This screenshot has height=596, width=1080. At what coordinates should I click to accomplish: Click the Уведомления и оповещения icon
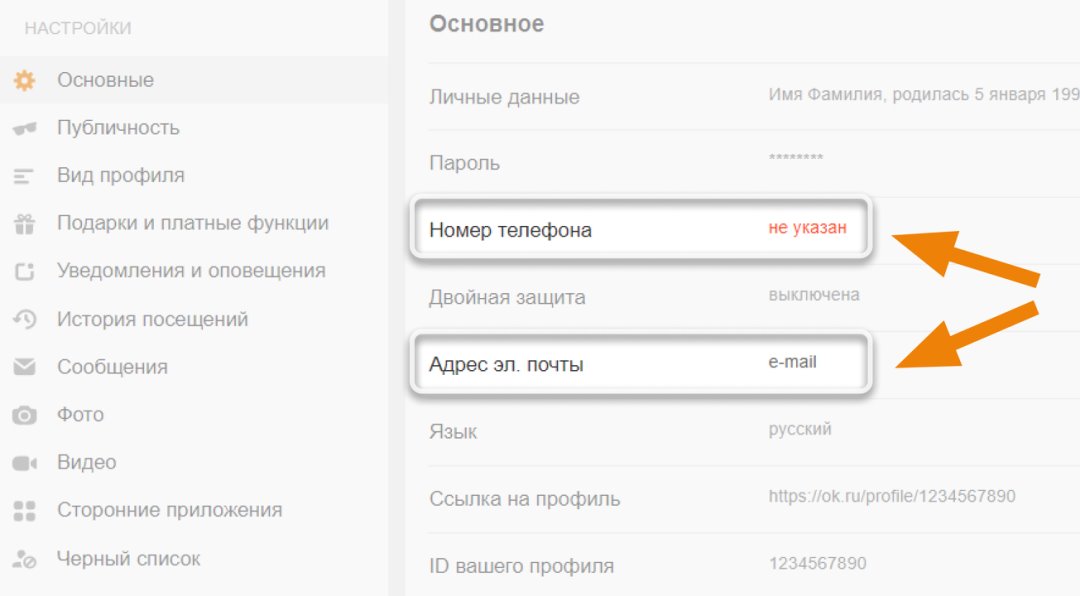[x=24, y=271]
